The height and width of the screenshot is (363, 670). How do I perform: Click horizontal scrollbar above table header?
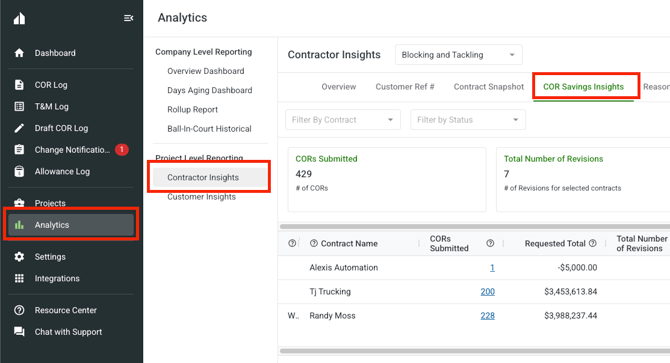click(x=475, y=226)
